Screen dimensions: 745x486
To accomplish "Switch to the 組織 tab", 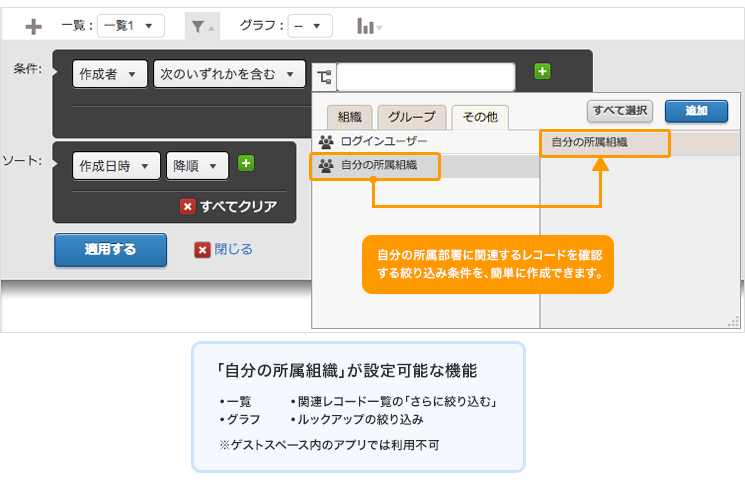I will point(349,117).
